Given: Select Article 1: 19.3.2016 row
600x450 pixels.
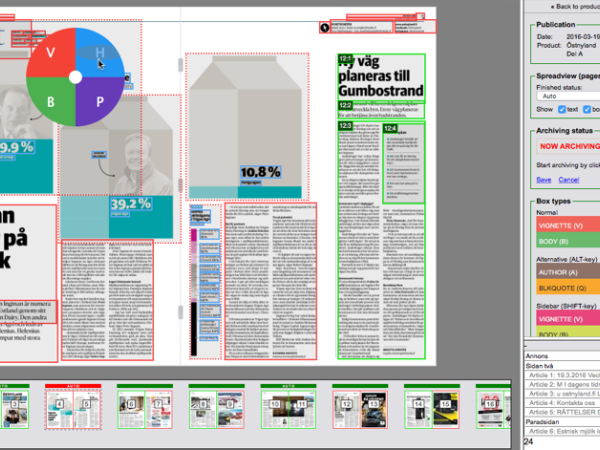Looking at the screenshot, I should 562,375.
